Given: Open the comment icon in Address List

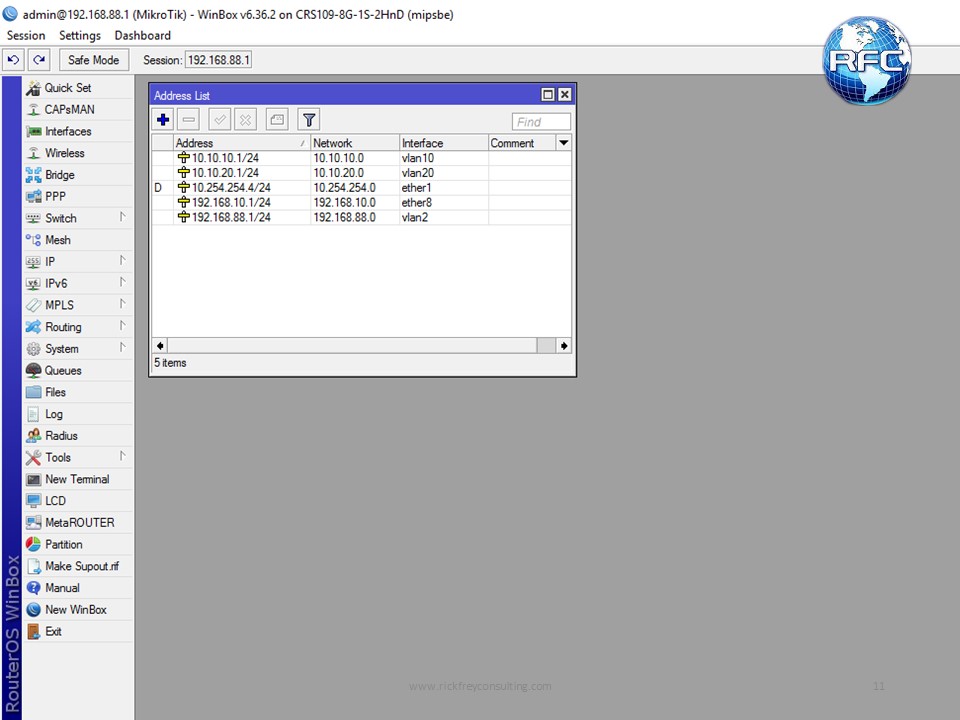Looking at the screenshot, I should point(277,120).
